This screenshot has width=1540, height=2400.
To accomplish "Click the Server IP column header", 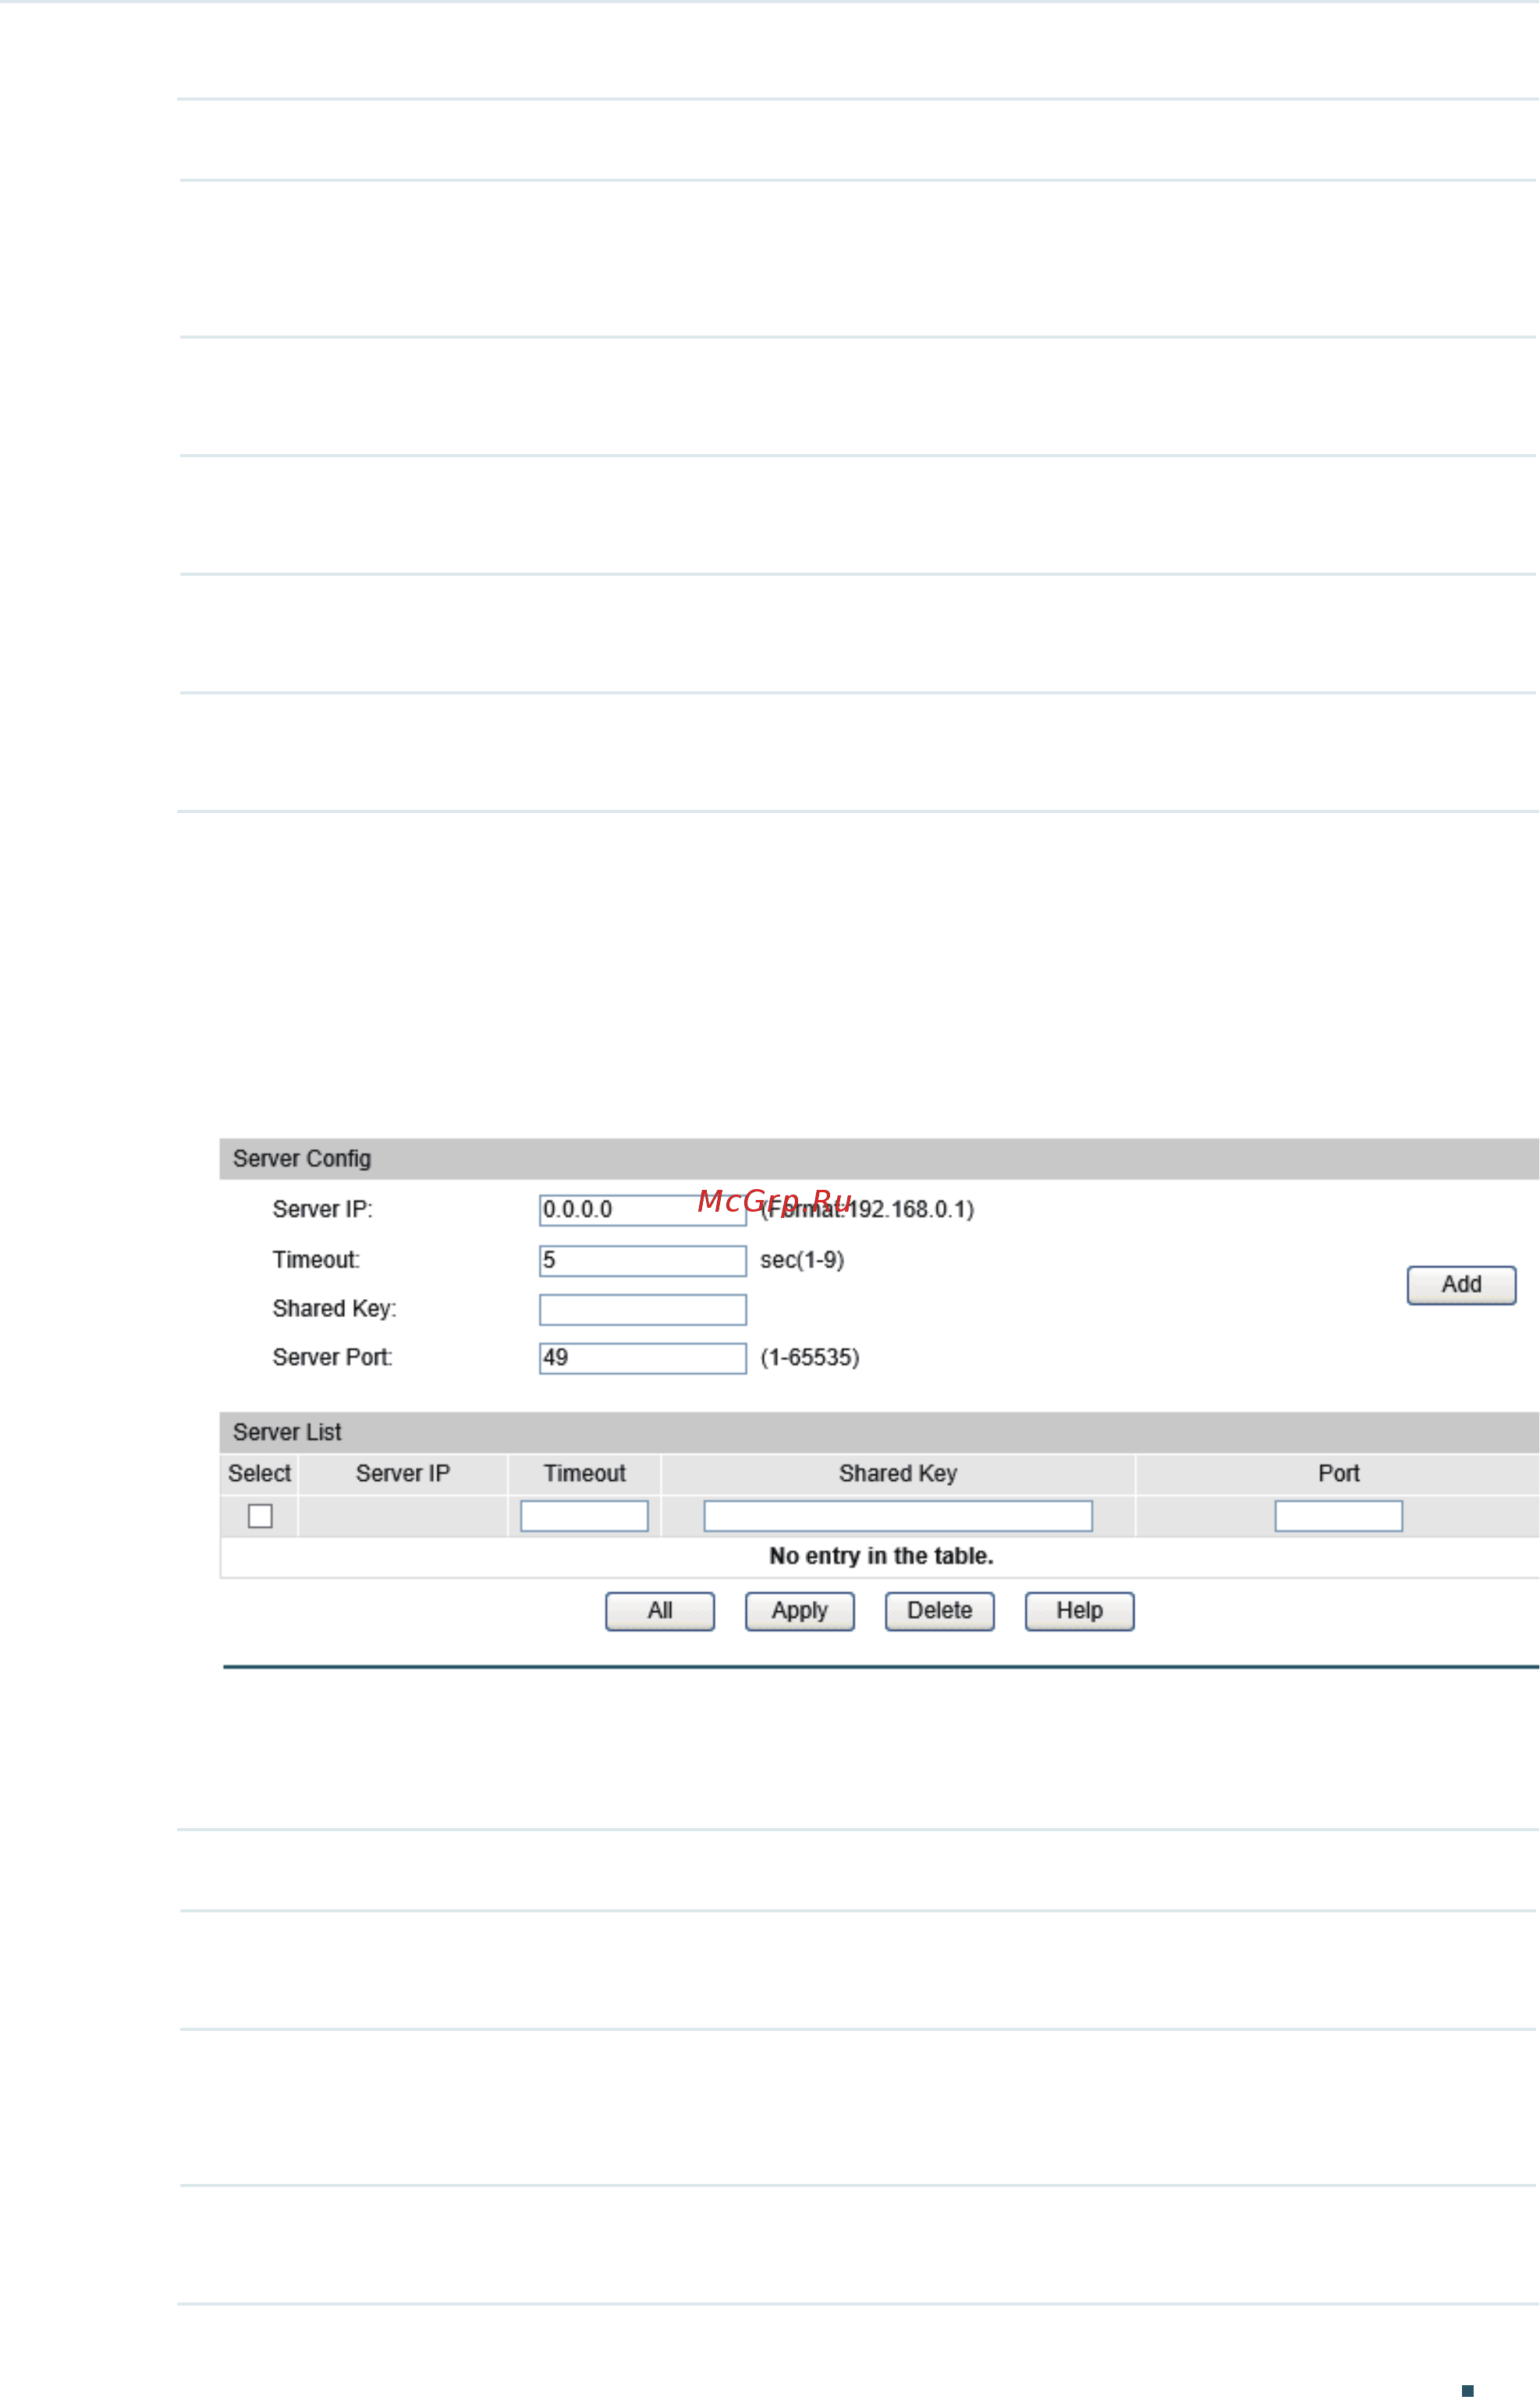I will [403, 1474].
